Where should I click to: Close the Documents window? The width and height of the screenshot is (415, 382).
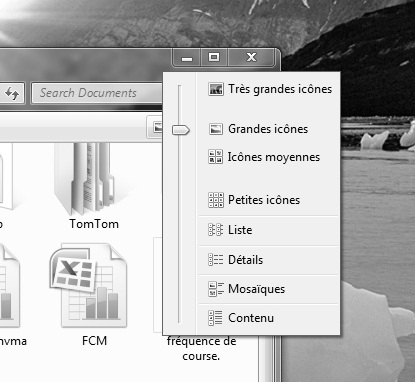coord(251,57)
